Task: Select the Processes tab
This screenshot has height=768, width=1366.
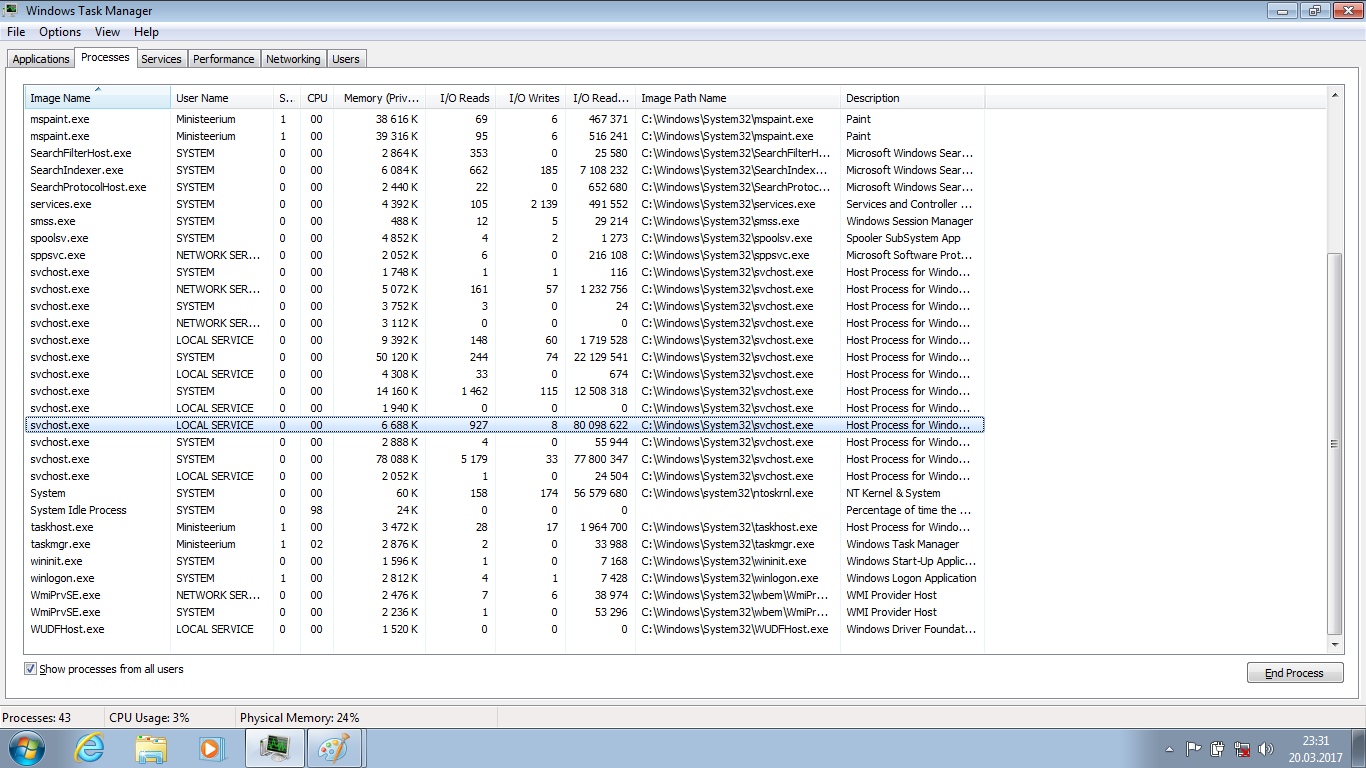Action: (105, 57)
